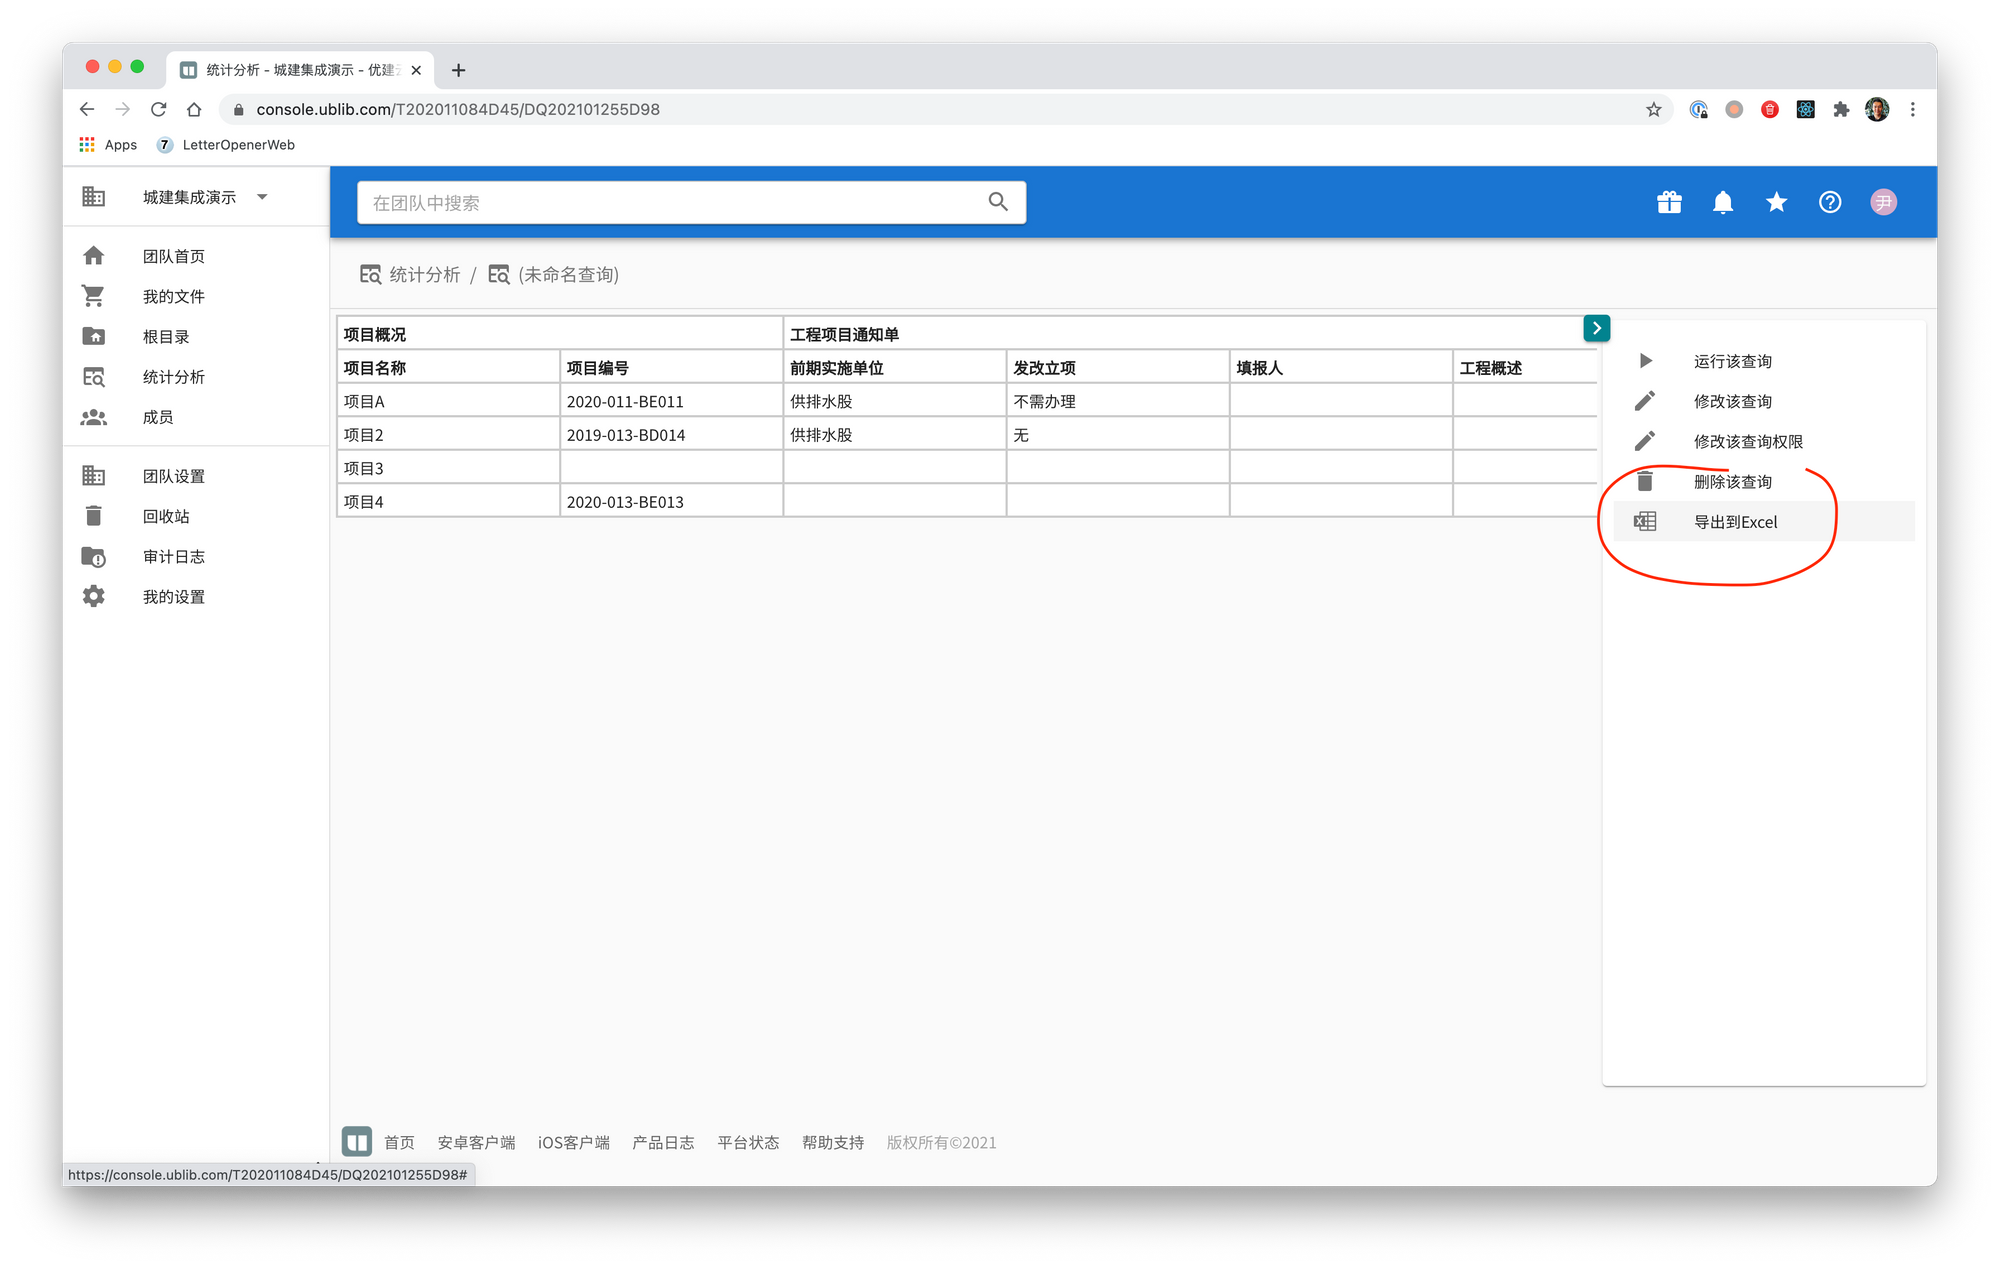Open 回收站 in the sidebar

click(x=166, y=517)
